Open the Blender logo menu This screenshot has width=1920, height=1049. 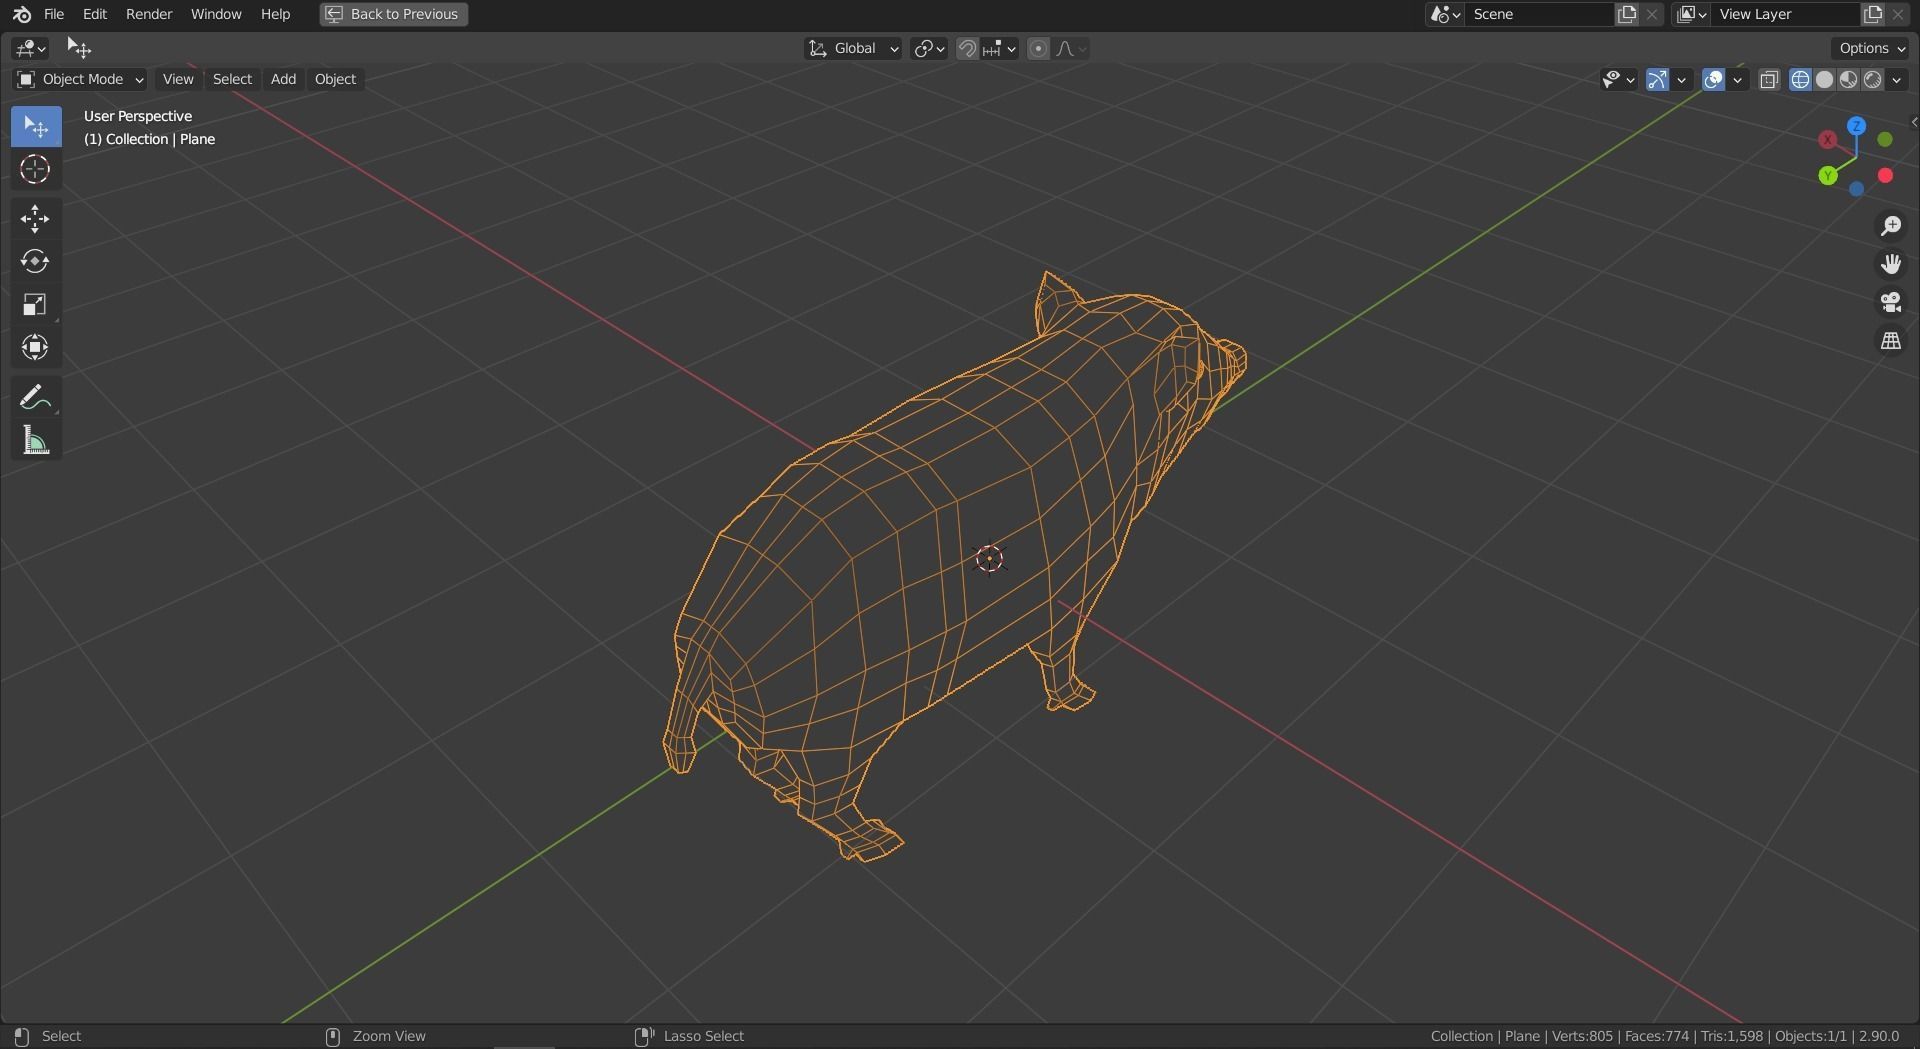[x=22, y=14]
